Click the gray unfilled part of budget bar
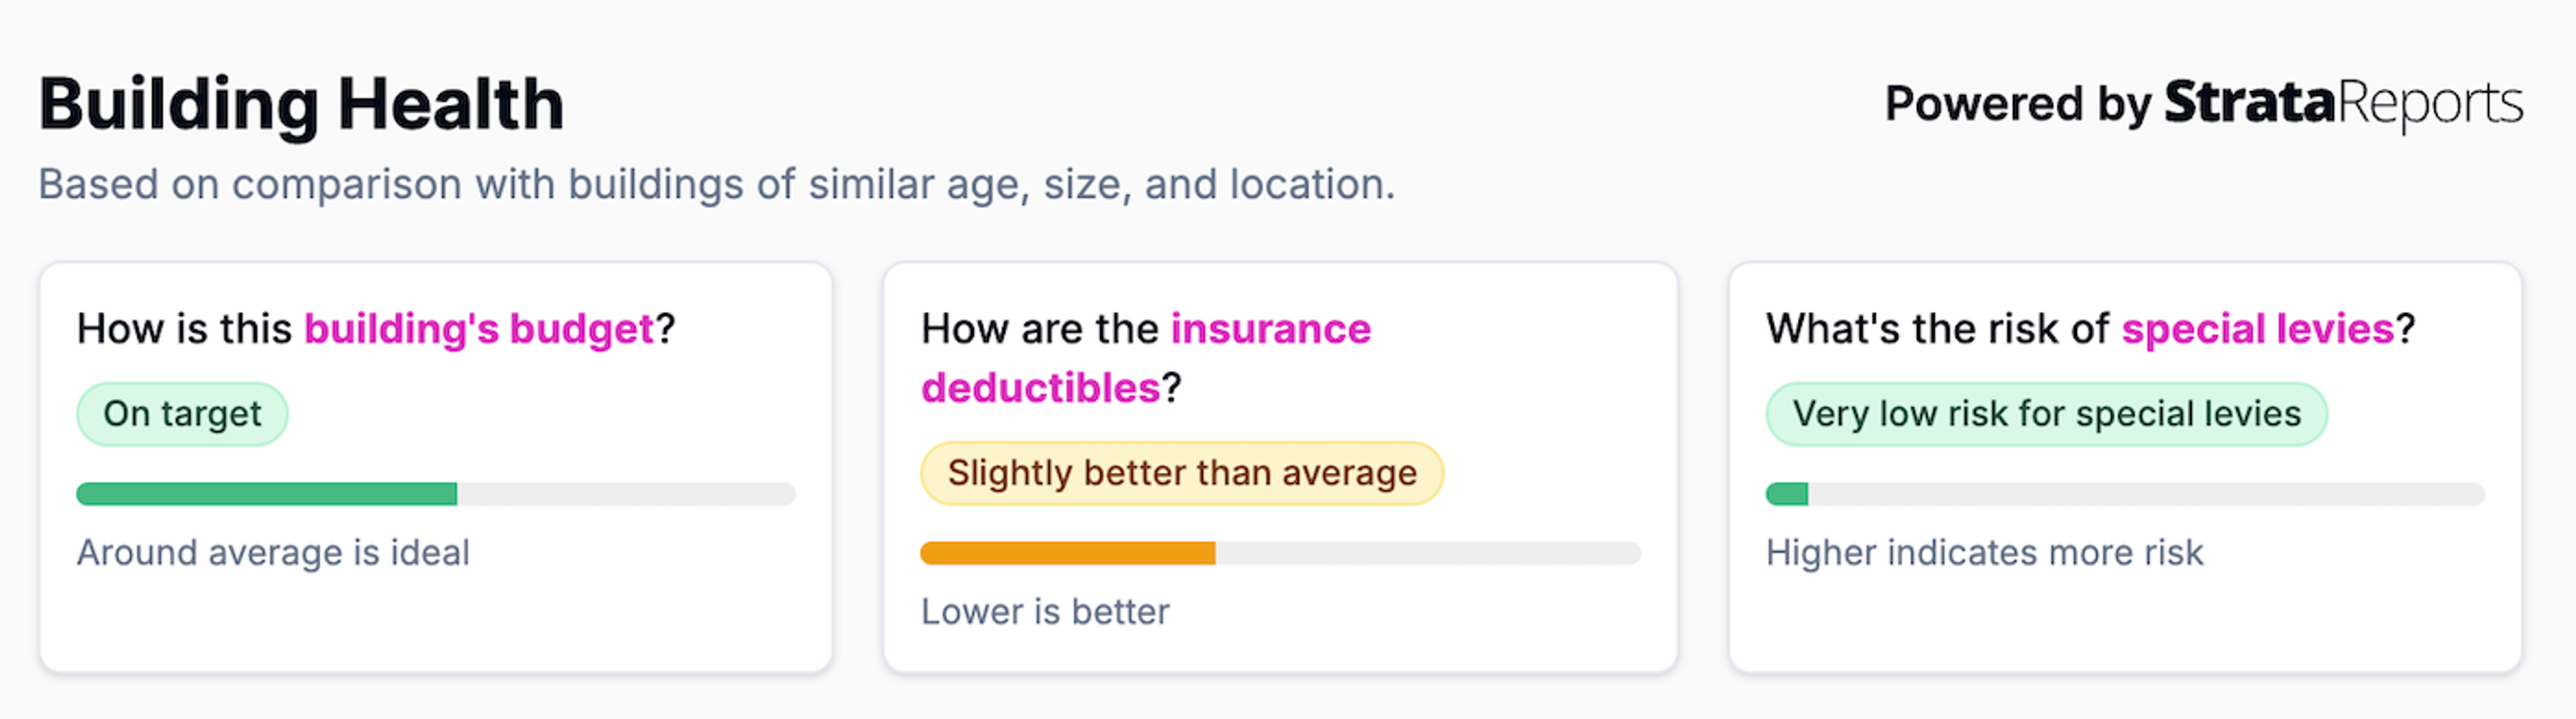Screen dimensions: 2576x719 point(625,494)
